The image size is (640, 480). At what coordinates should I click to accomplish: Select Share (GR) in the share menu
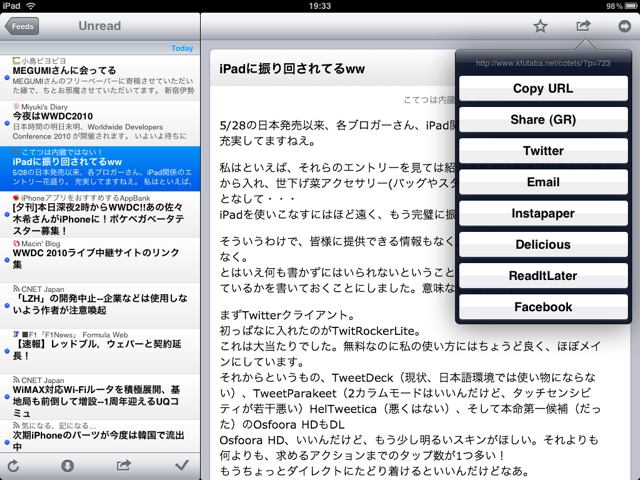(x=543, y=120)
